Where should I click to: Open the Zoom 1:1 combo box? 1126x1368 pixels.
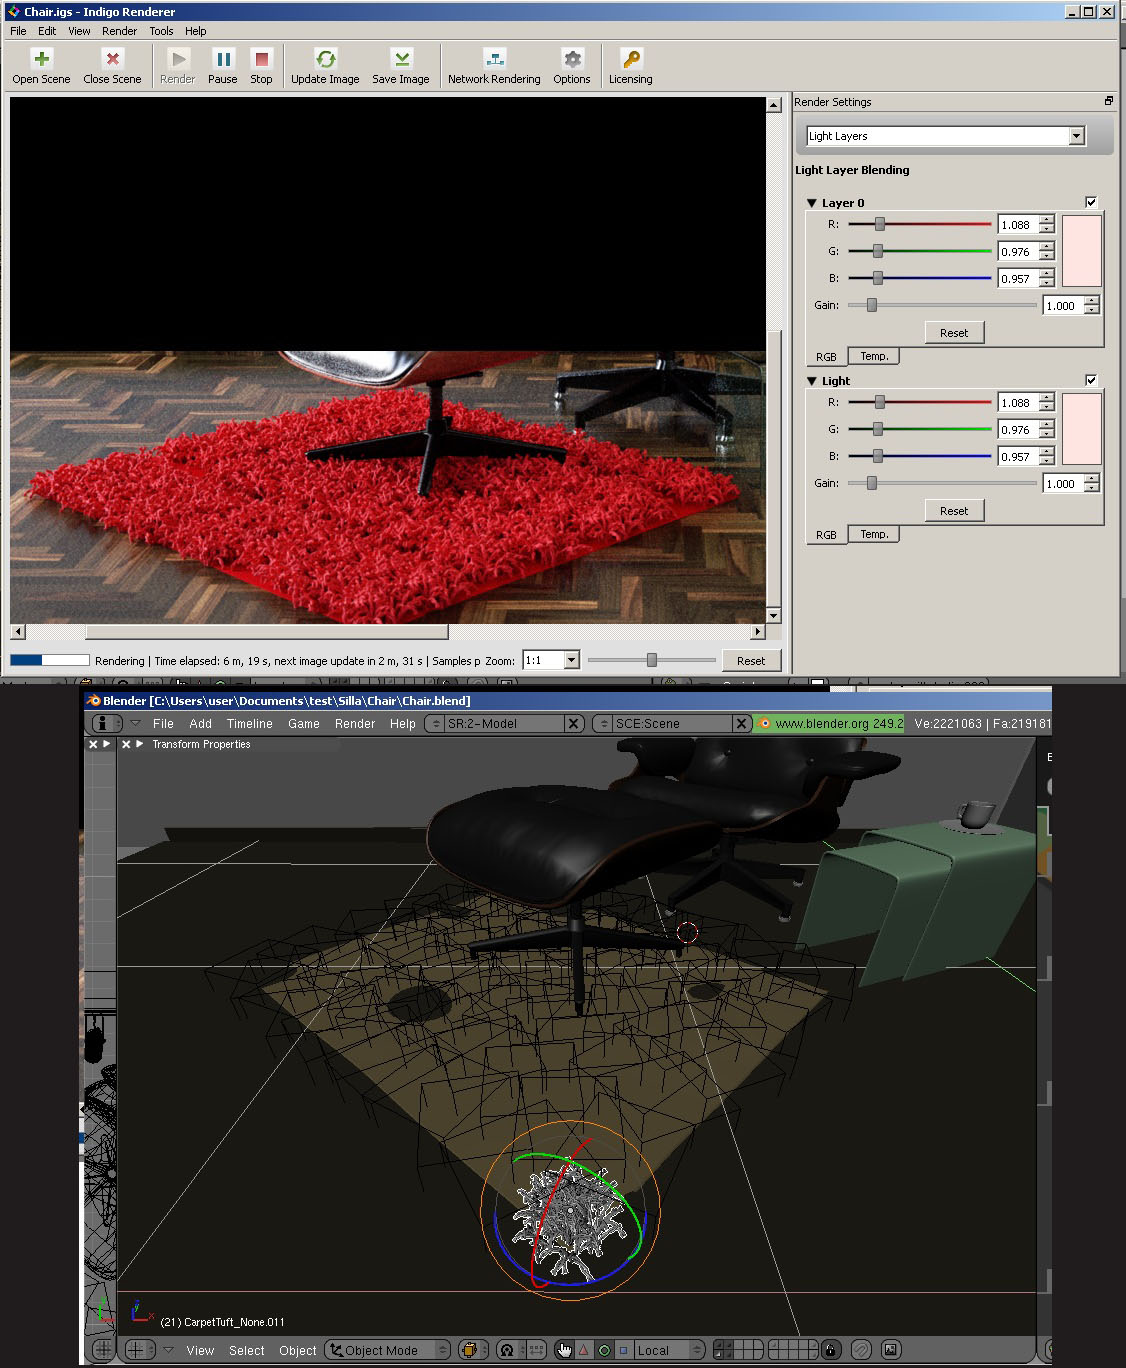[571, 660]
